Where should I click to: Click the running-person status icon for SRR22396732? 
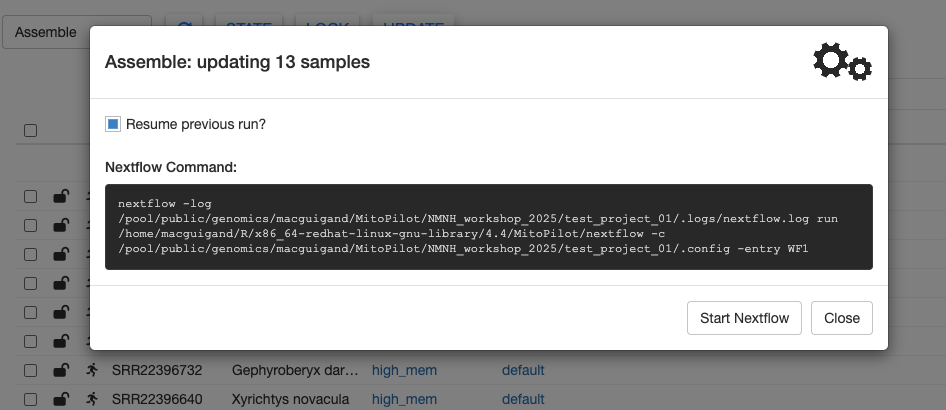point(92,370)
